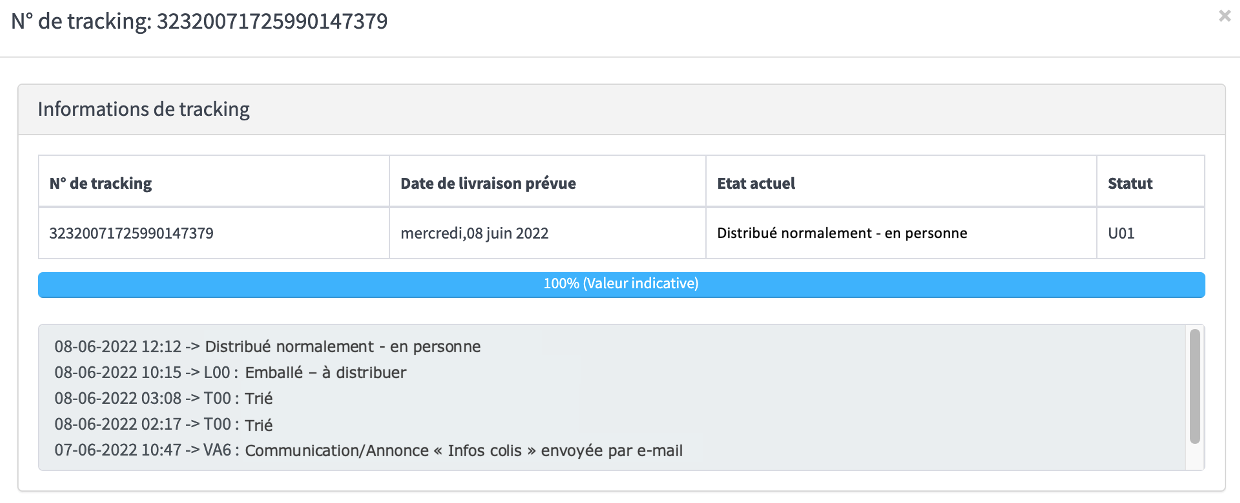Click the 03:08 'T00 : Trié' log entry

tap(163, 399)
